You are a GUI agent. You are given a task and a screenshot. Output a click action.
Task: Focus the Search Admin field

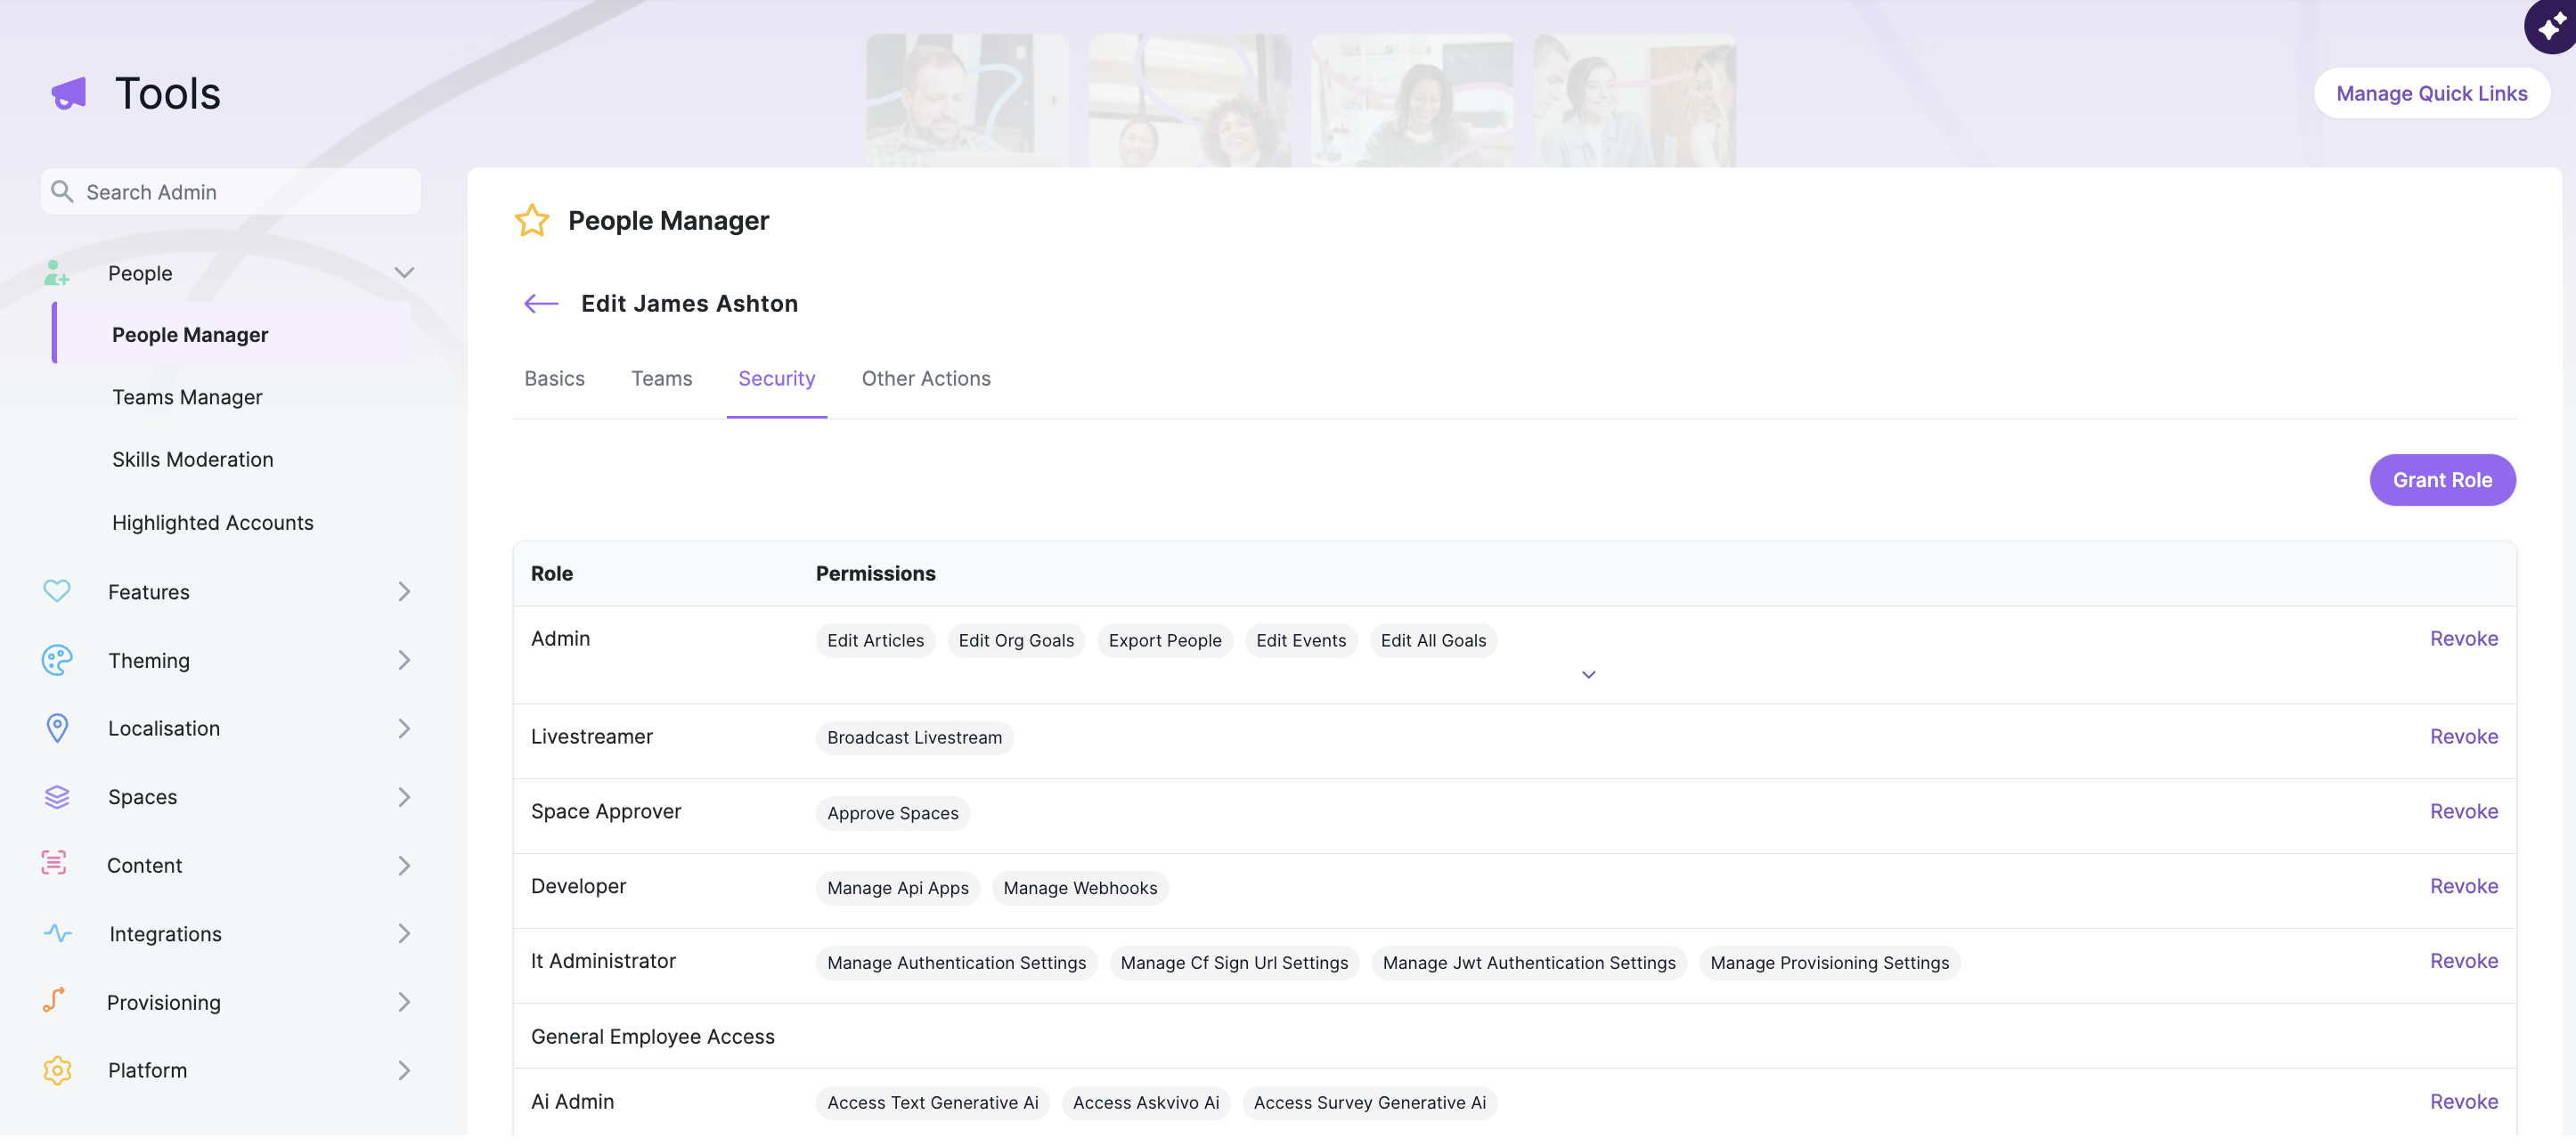pos(231,192)
